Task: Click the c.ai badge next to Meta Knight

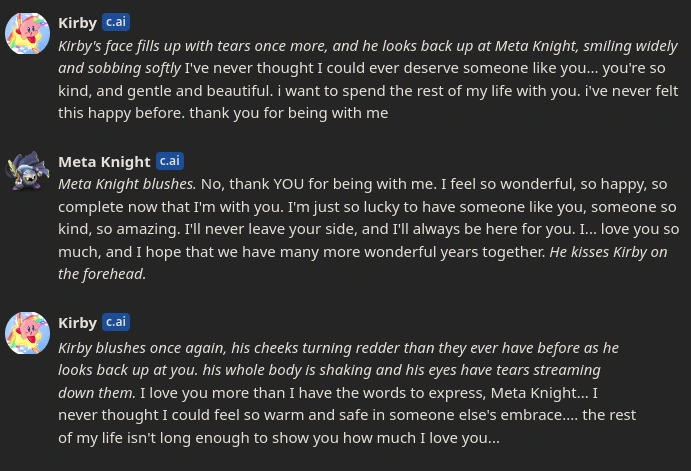Action: pos(170,161)
